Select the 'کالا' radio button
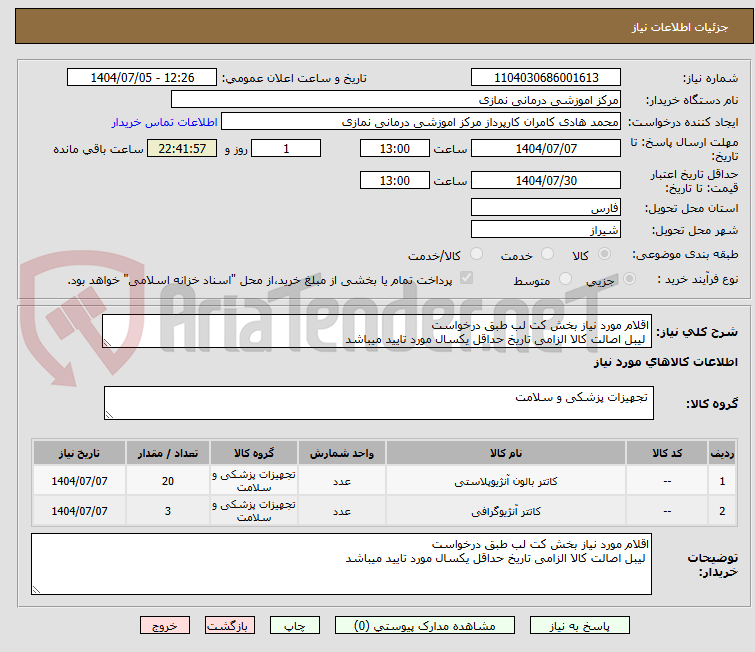This screenshot has width=755, height=652. (604, 254)
